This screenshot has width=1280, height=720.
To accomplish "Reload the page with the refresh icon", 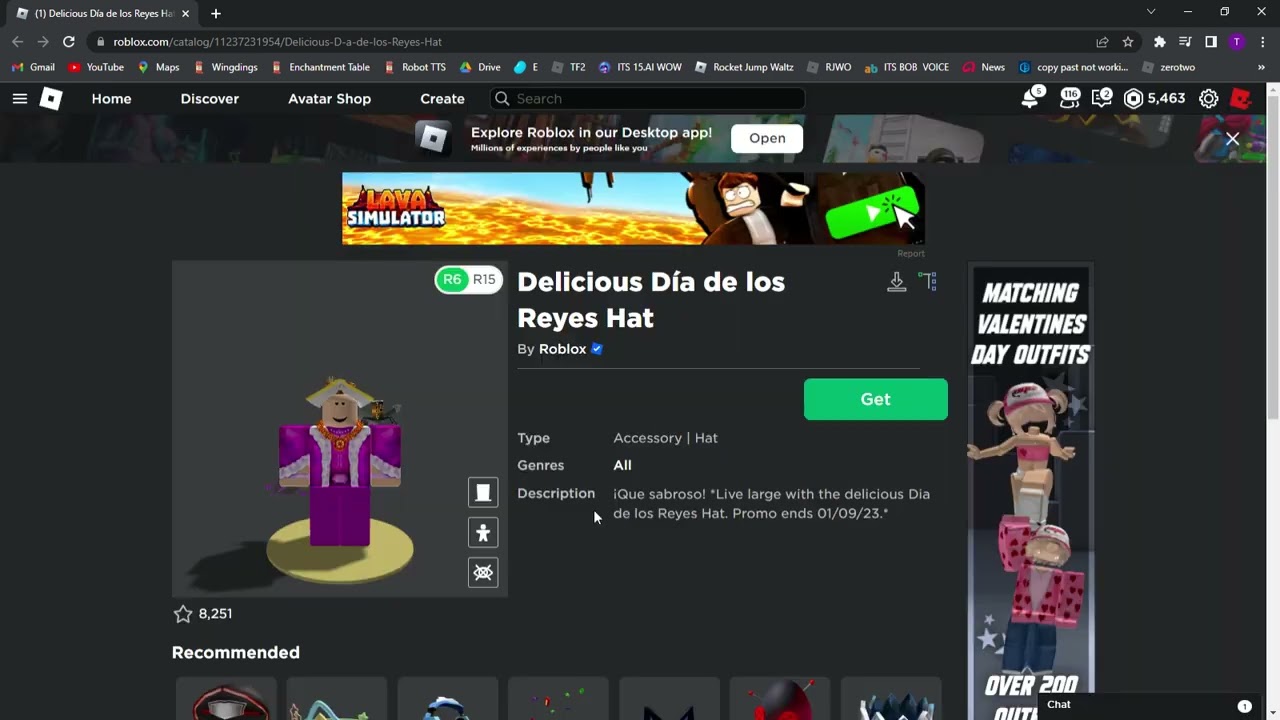I will 69,42.
